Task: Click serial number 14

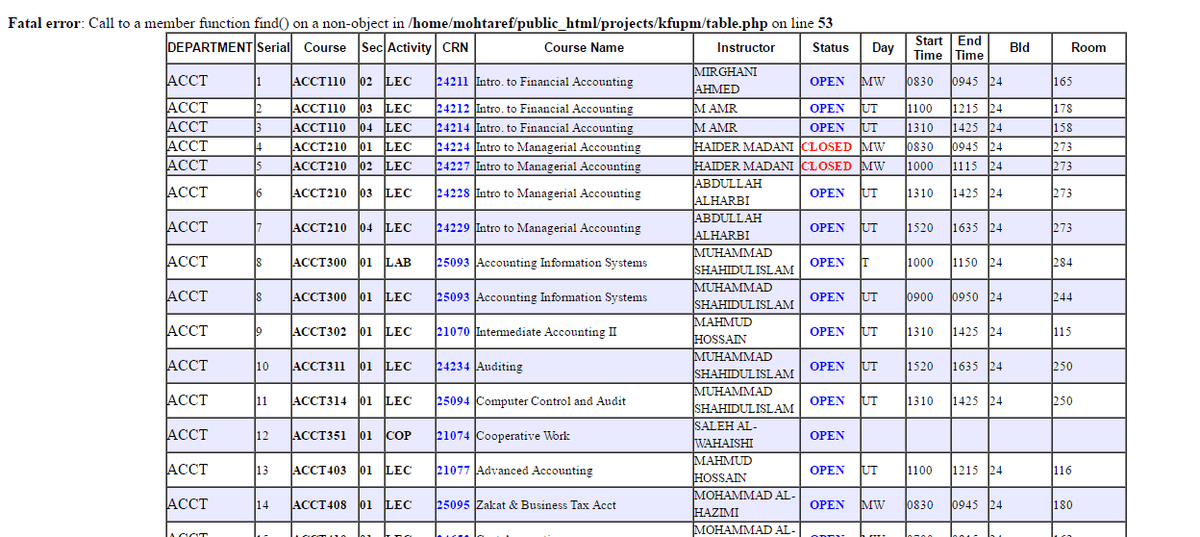Action: 263,505
